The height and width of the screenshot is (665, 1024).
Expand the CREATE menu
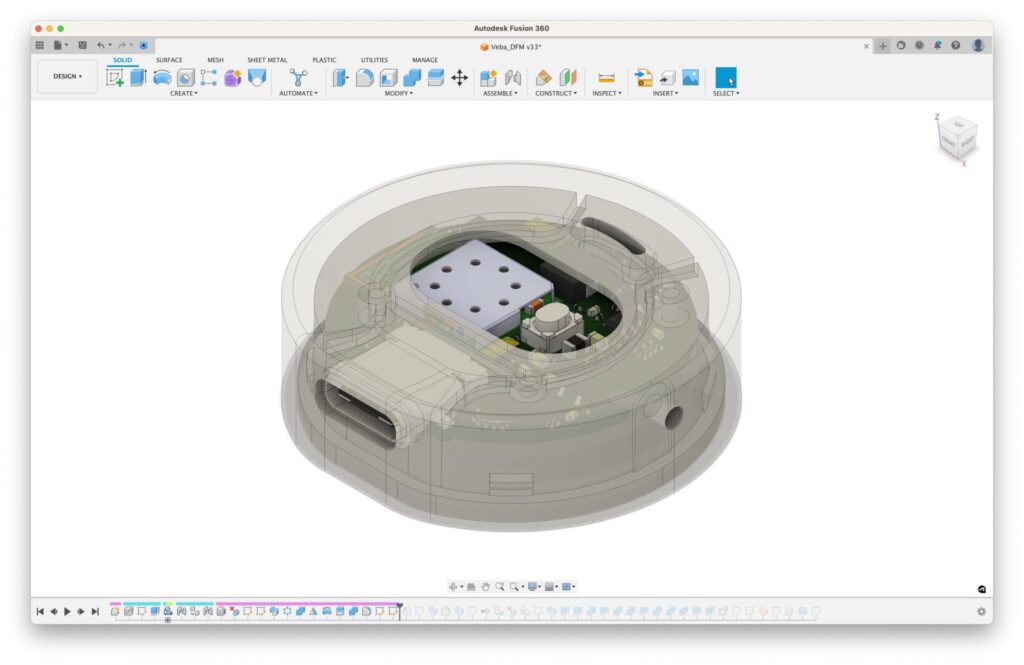(184, 93)
